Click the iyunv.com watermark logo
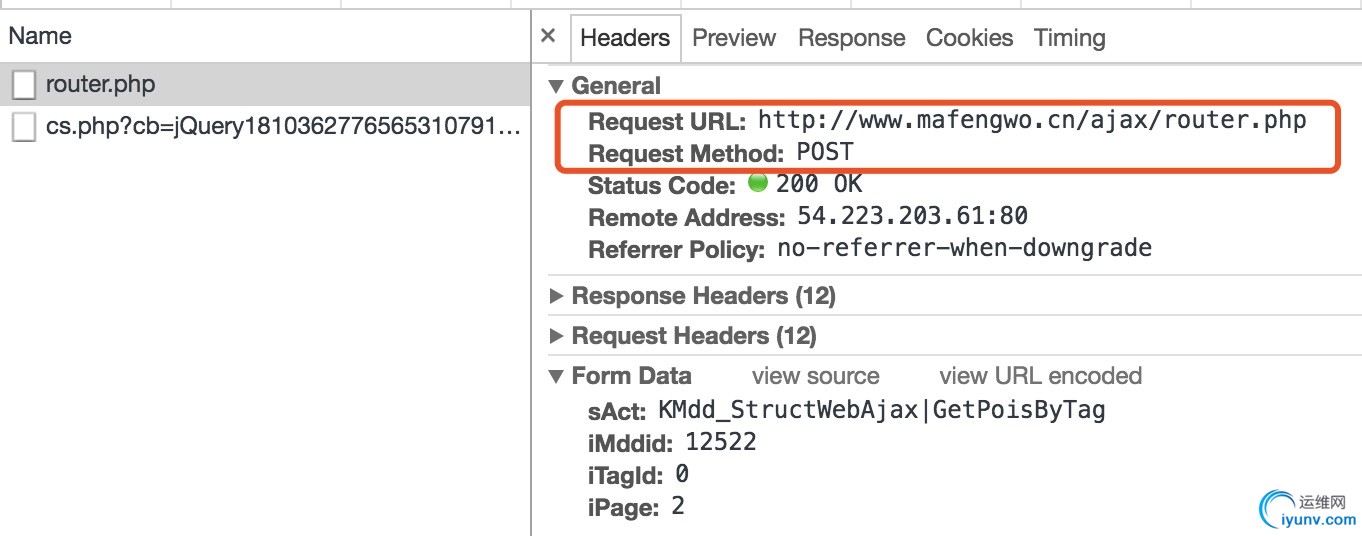 click(1308, 507)
